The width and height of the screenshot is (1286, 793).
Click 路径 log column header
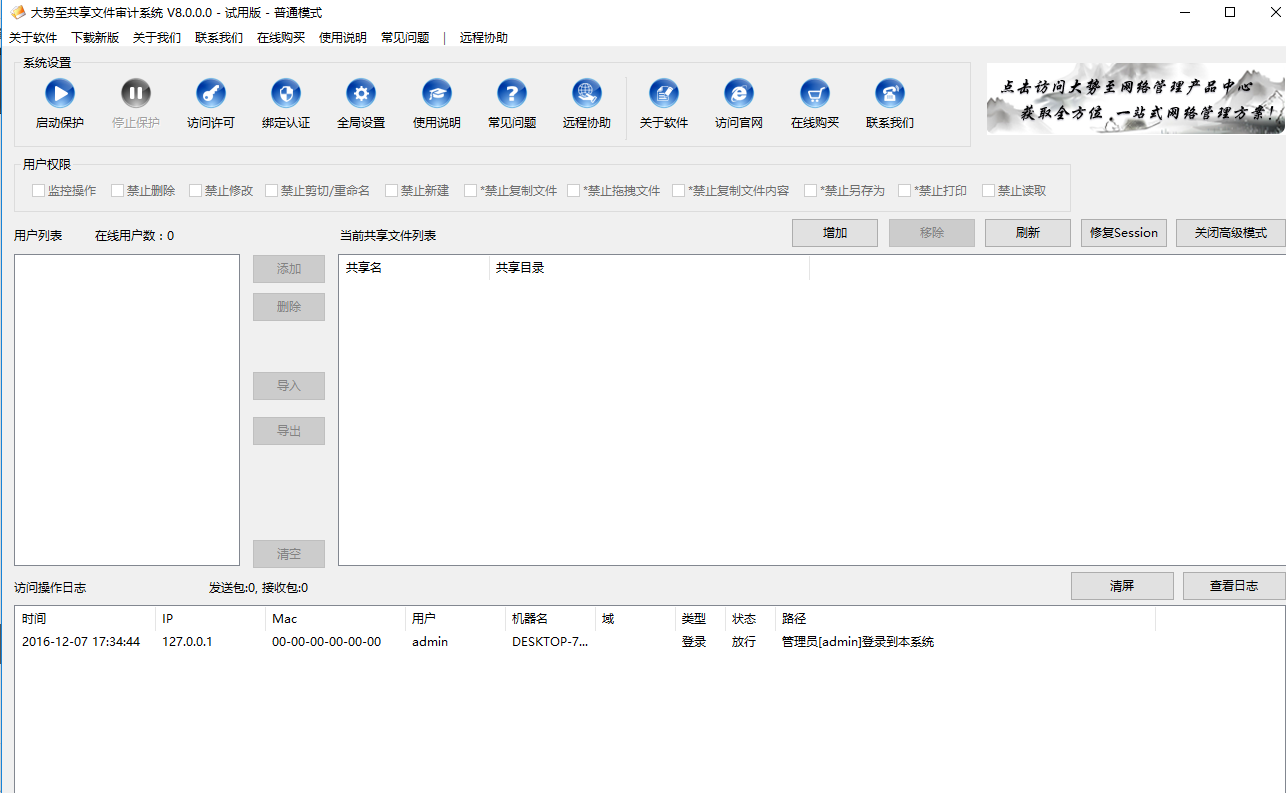965,619
